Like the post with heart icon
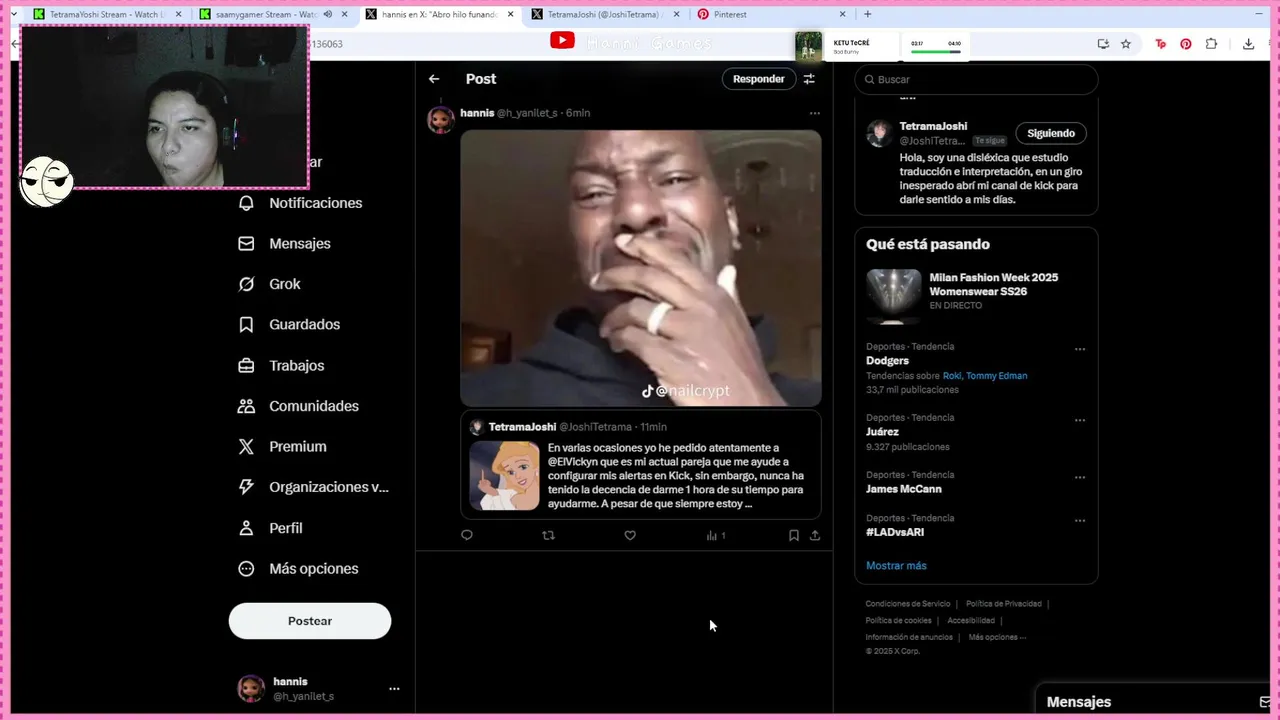This screenshot has height=720, width=1280. (x=630, y=535)
